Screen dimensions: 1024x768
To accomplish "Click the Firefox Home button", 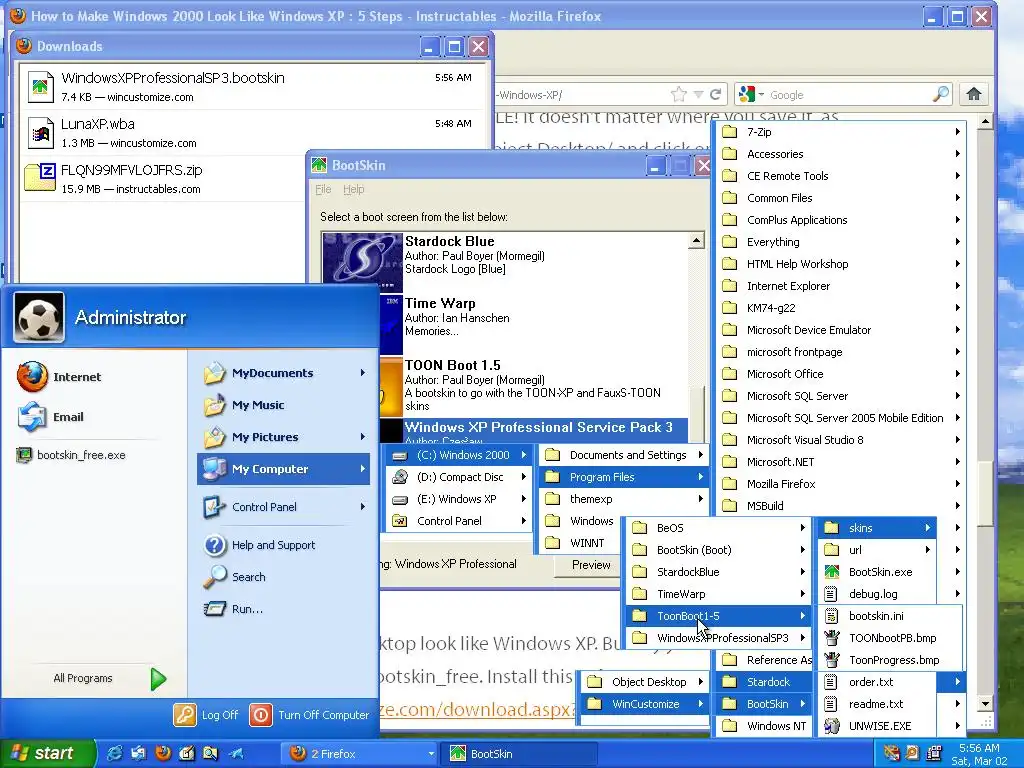I will click(974, 94).
